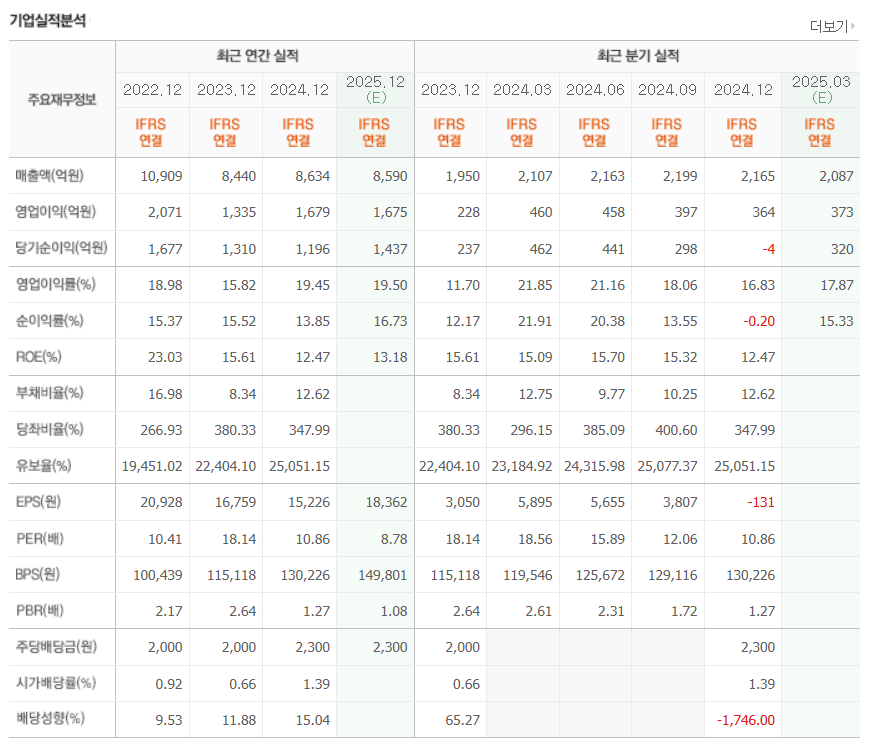Select the 최근 분기 실적 header
The image size is (869, 746).
click(x=638, y=56)
